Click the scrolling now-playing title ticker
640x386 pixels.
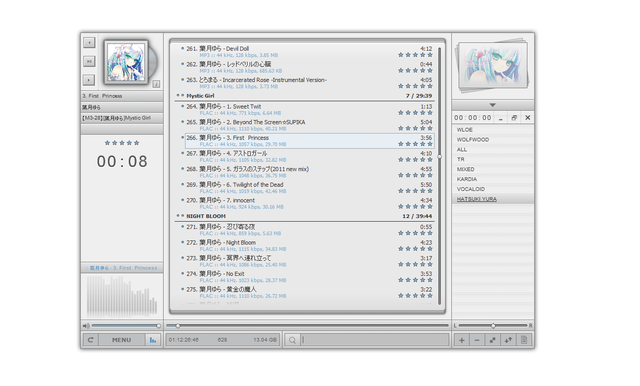coord(122,268)
